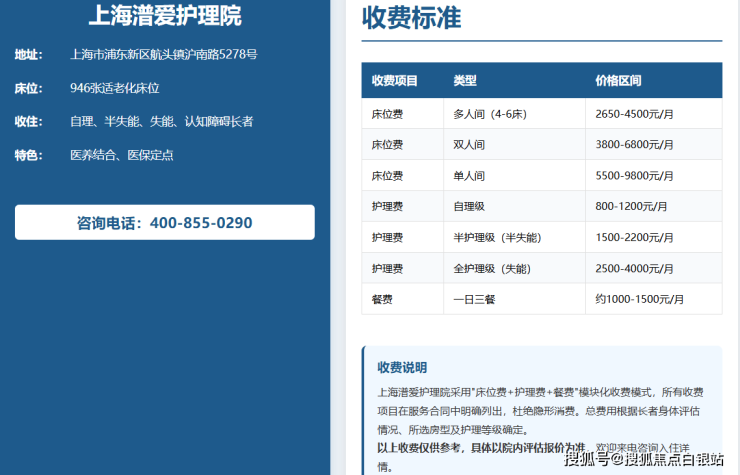Select the address 上海市浦东新区航头镇沪南路5278号

164,54
